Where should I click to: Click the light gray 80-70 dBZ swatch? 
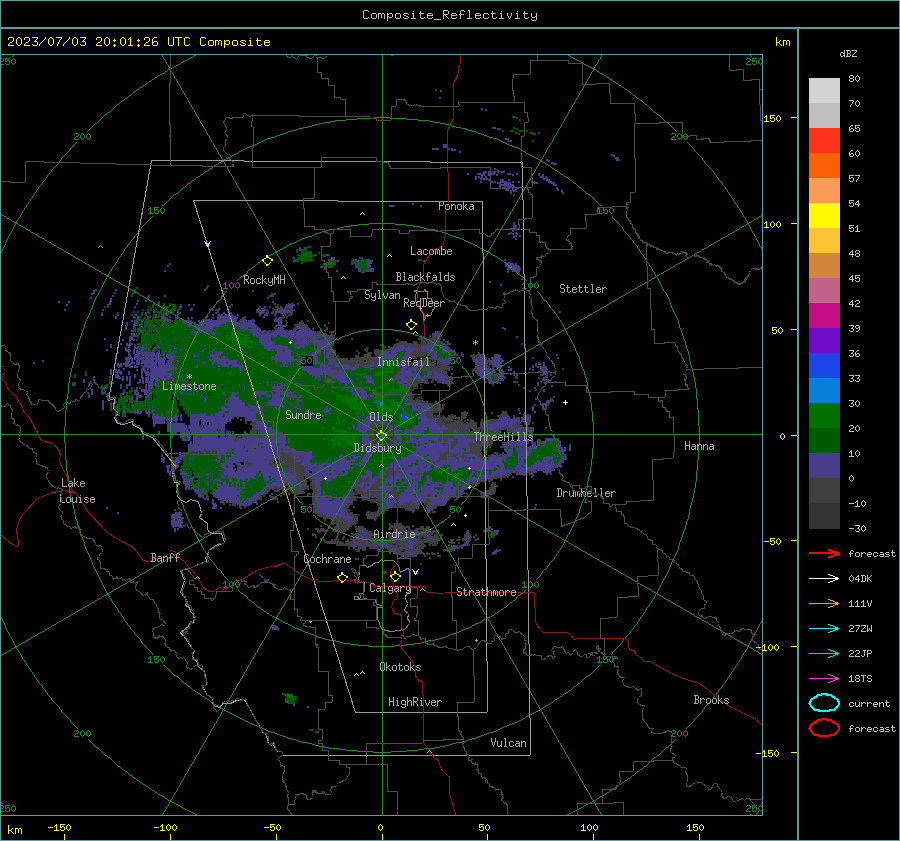pos(824,91)
